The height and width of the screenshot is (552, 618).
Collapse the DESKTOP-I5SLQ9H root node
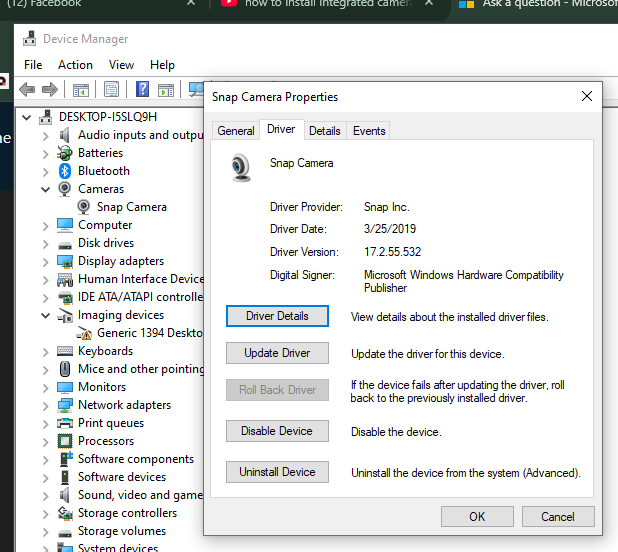tap(26, 117)
